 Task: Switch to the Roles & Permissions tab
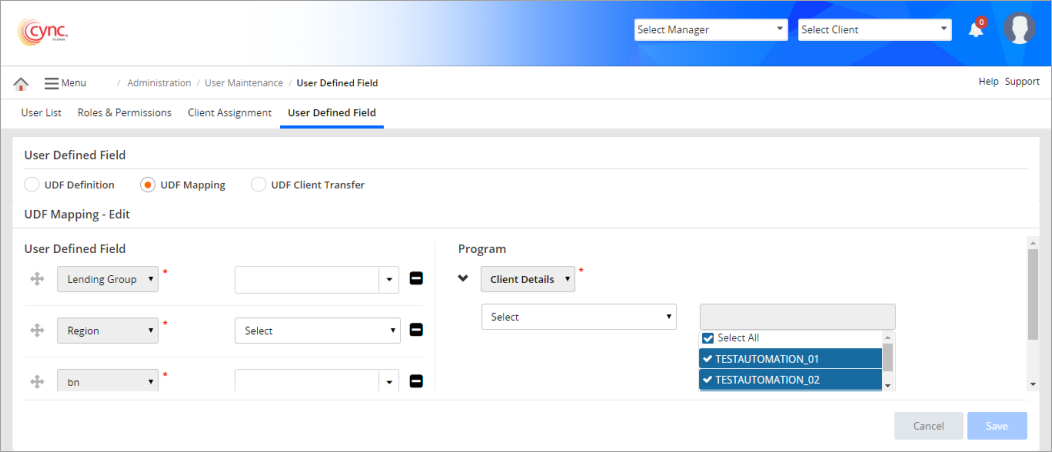124,113
